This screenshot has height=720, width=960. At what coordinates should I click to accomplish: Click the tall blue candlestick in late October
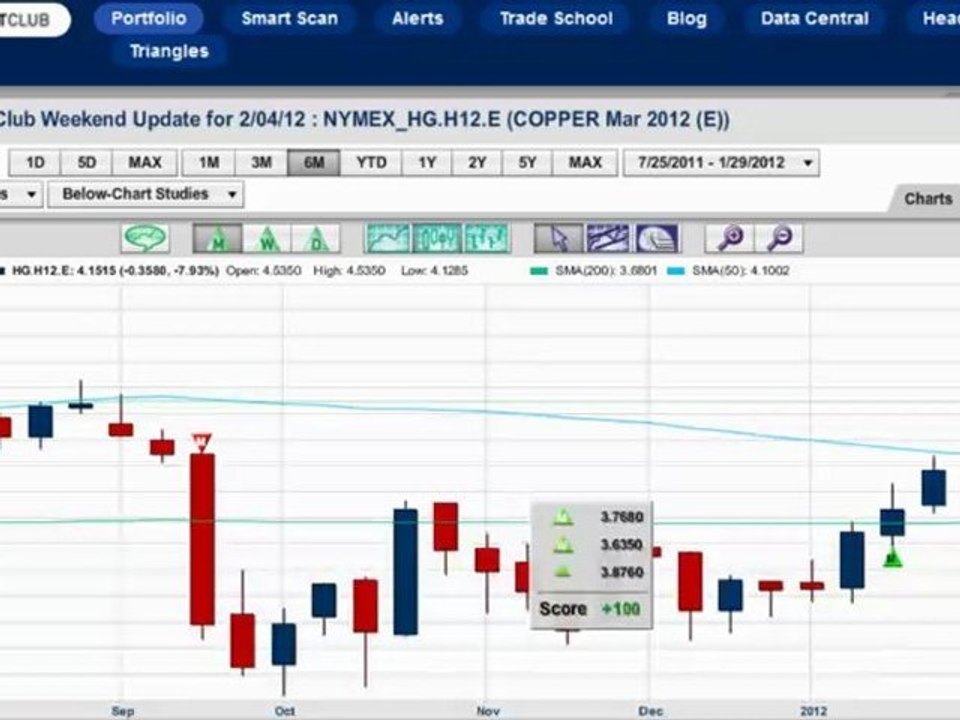click(405, 572)
